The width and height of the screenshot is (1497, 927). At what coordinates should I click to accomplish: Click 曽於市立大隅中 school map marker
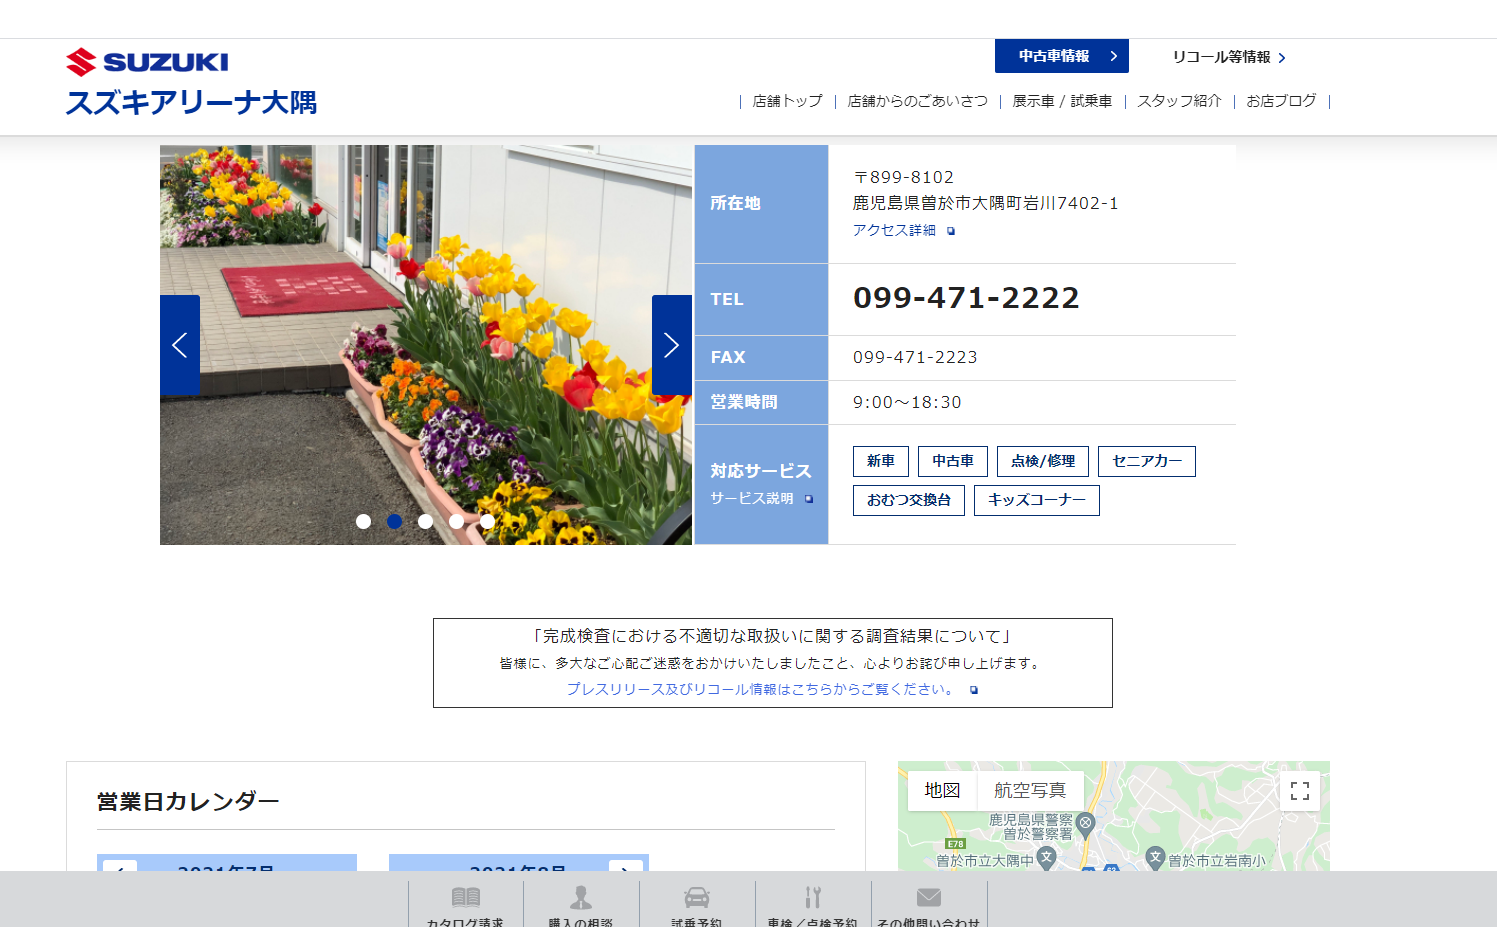pyautogui.click(x=1047, y=857)
